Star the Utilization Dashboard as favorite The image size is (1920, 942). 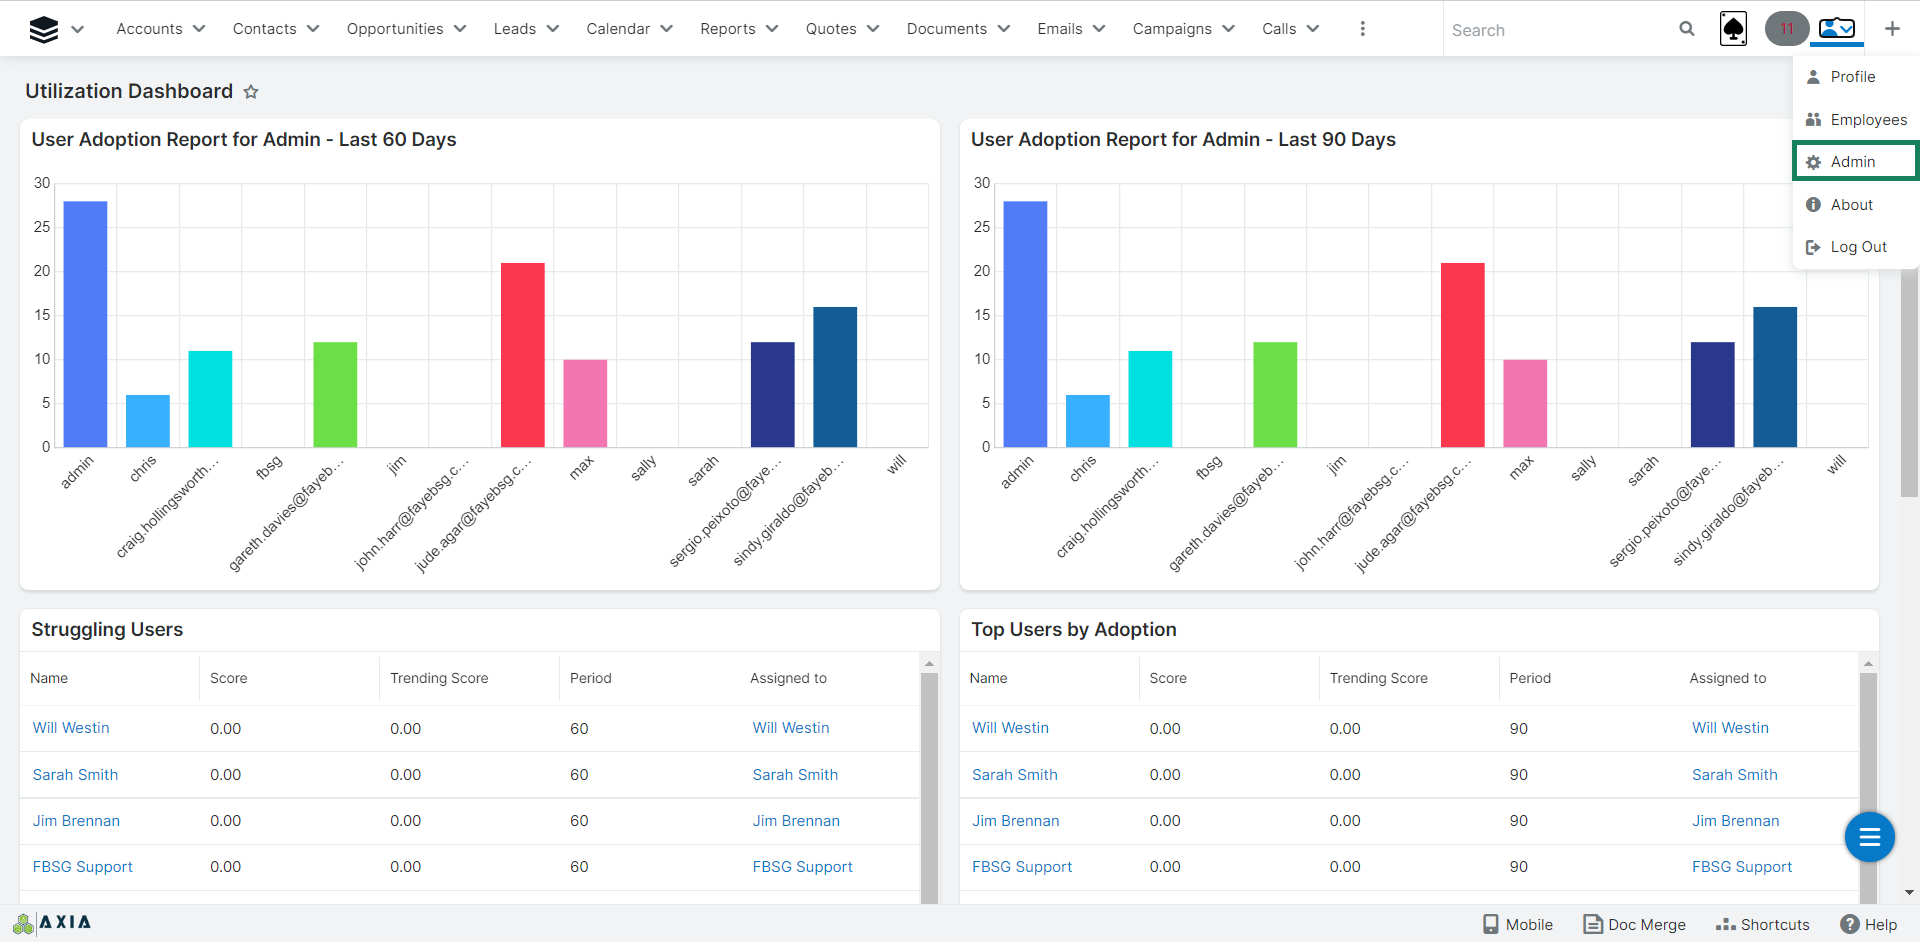tap(251, 92)
